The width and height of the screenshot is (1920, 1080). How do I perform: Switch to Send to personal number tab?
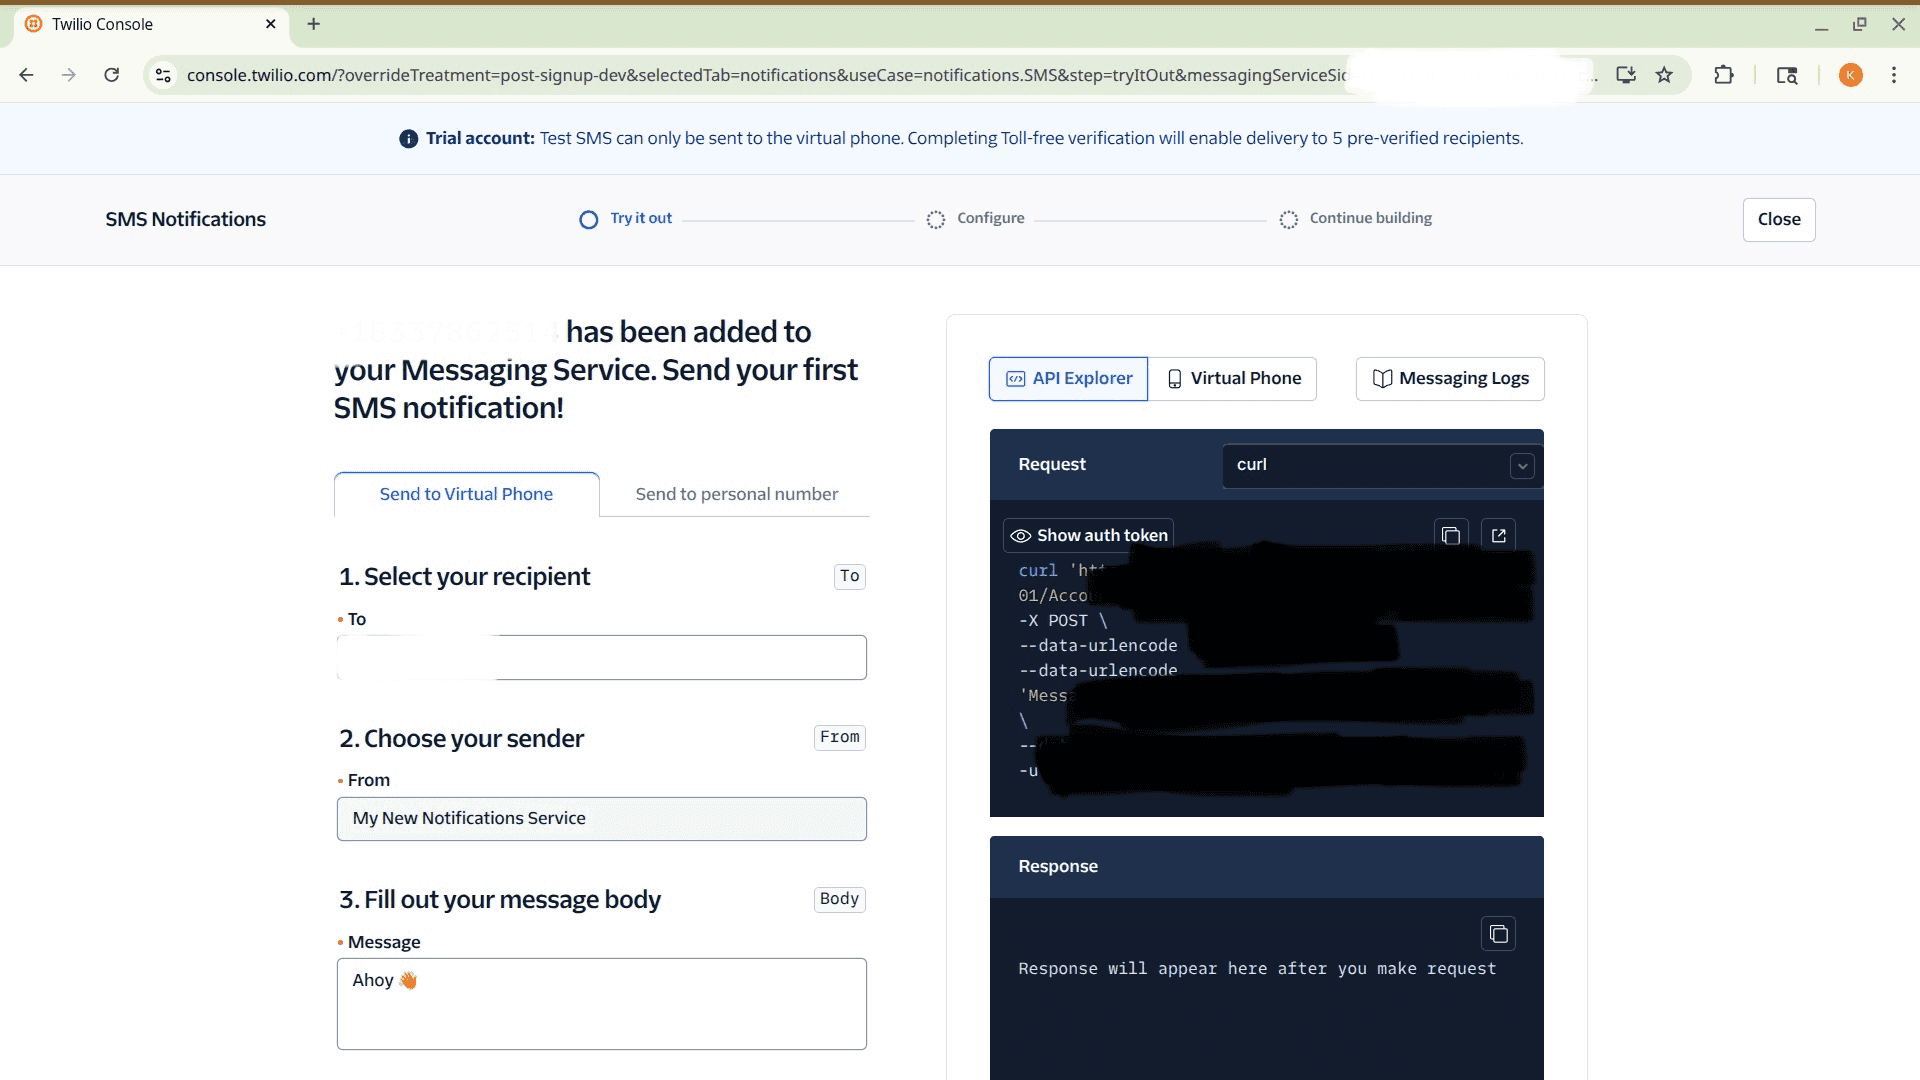tap(736, 494)
